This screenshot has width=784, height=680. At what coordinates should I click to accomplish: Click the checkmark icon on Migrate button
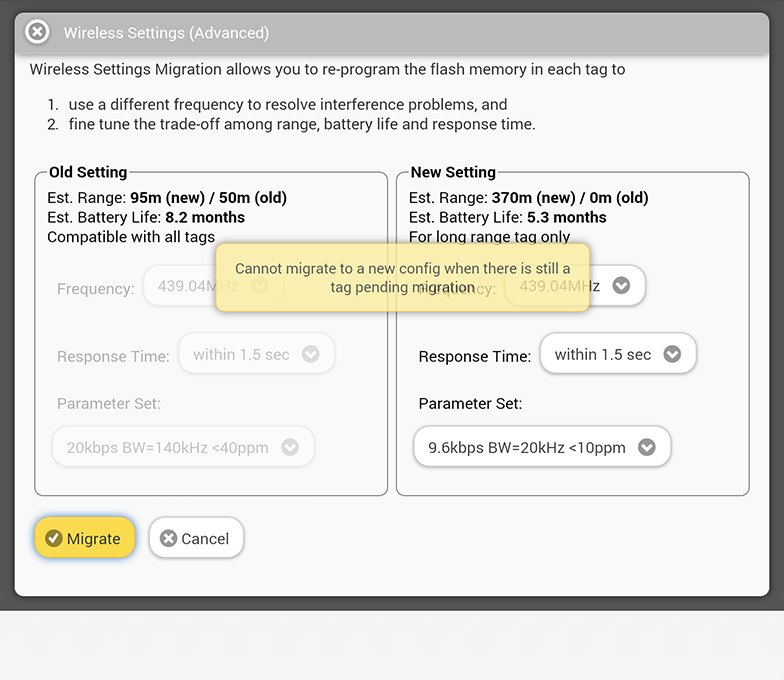pyautogui.click(x=54, y=538)
